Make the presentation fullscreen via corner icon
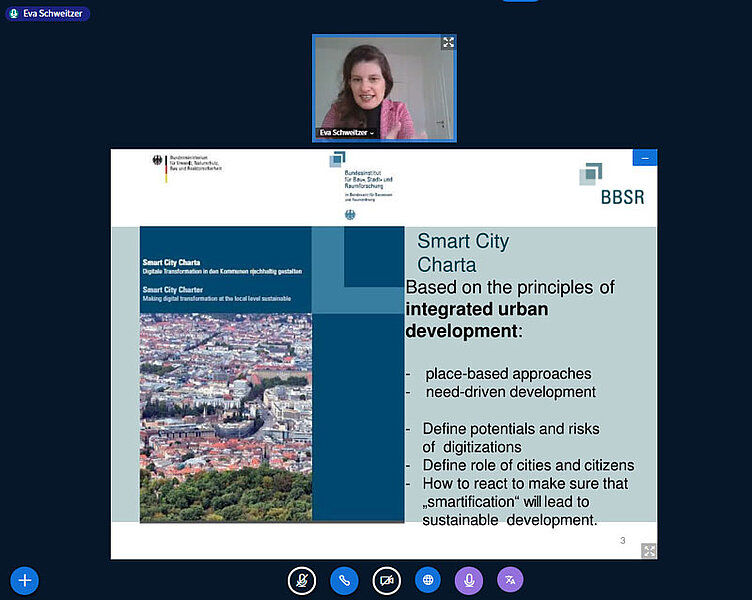 pyautogui.click(x=648, y=551)
